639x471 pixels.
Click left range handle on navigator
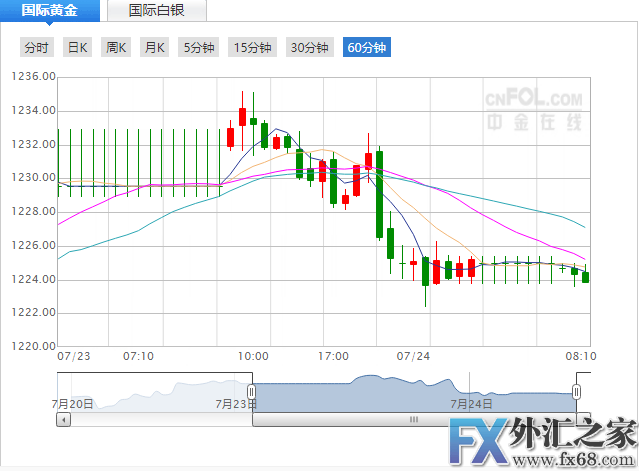[x=251, y=392]
